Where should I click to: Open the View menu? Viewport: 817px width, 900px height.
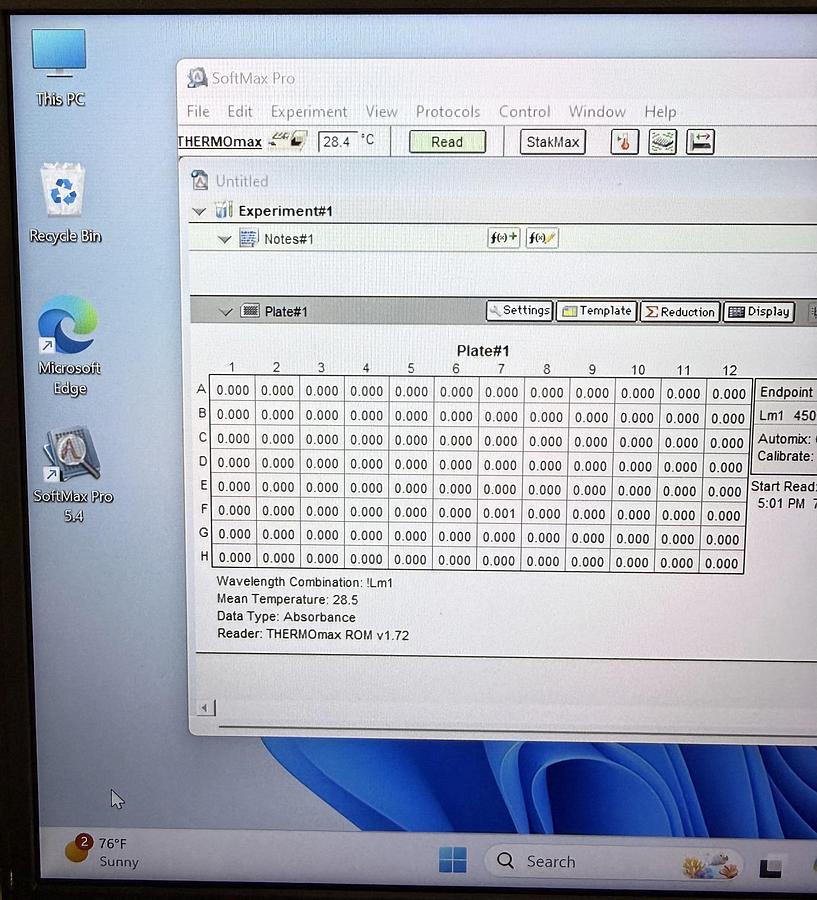pyautogui.click(x=381, y=111)
